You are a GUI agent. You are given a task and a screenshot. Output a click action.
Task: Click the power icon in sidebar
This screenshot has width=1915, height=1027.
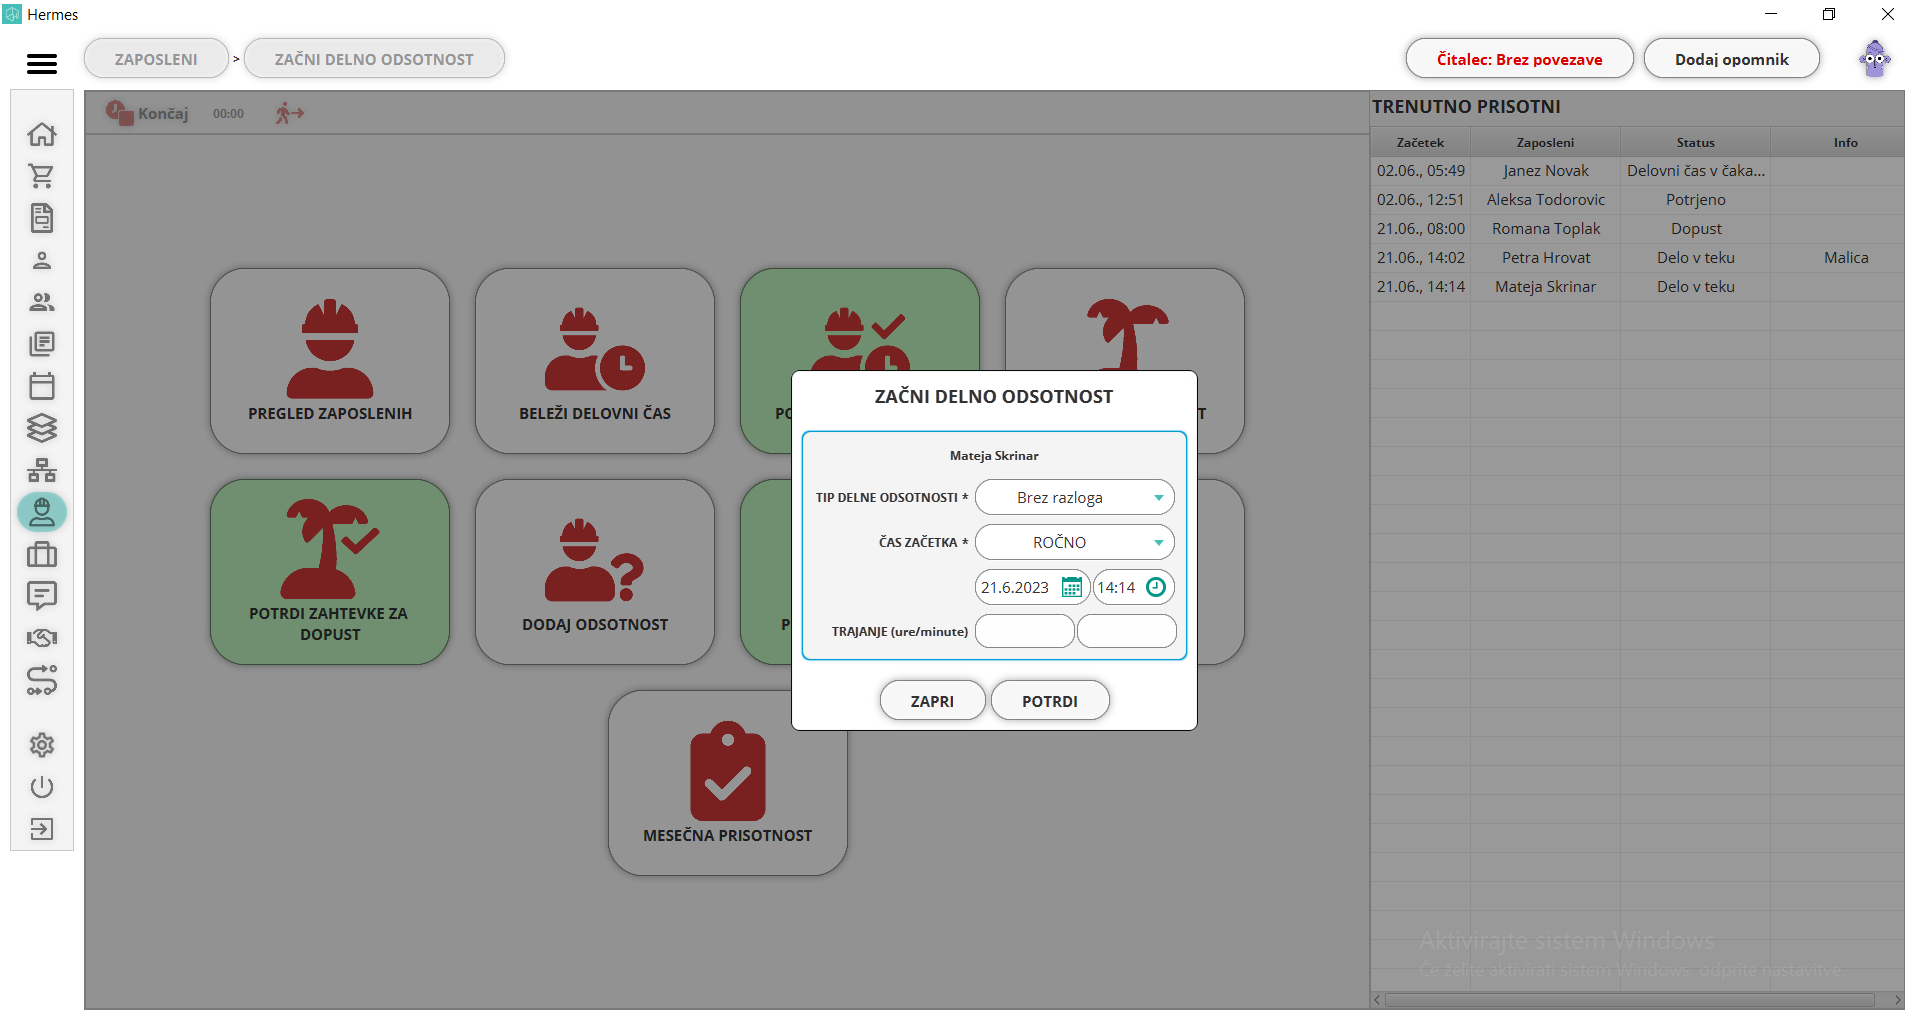click(x=42, y=787)
